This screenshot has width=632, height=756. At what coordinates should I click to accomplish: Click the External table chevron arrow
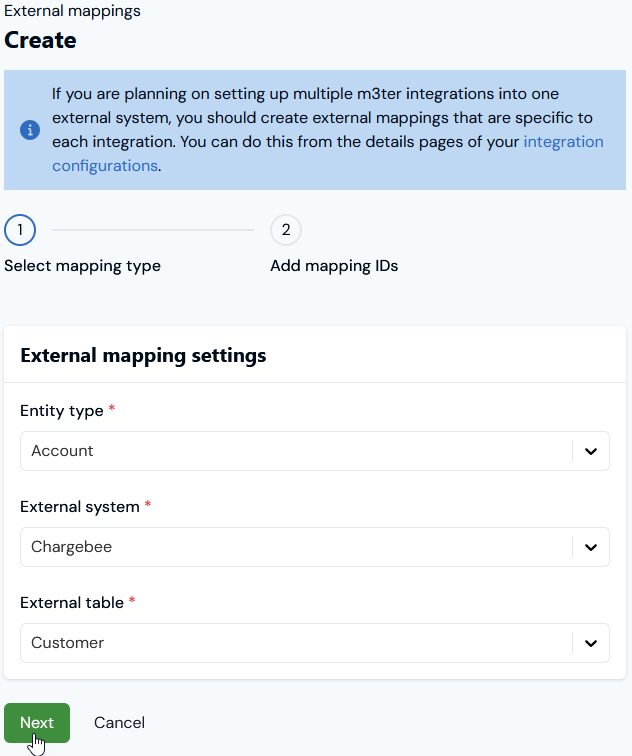[x=591, y=643]
